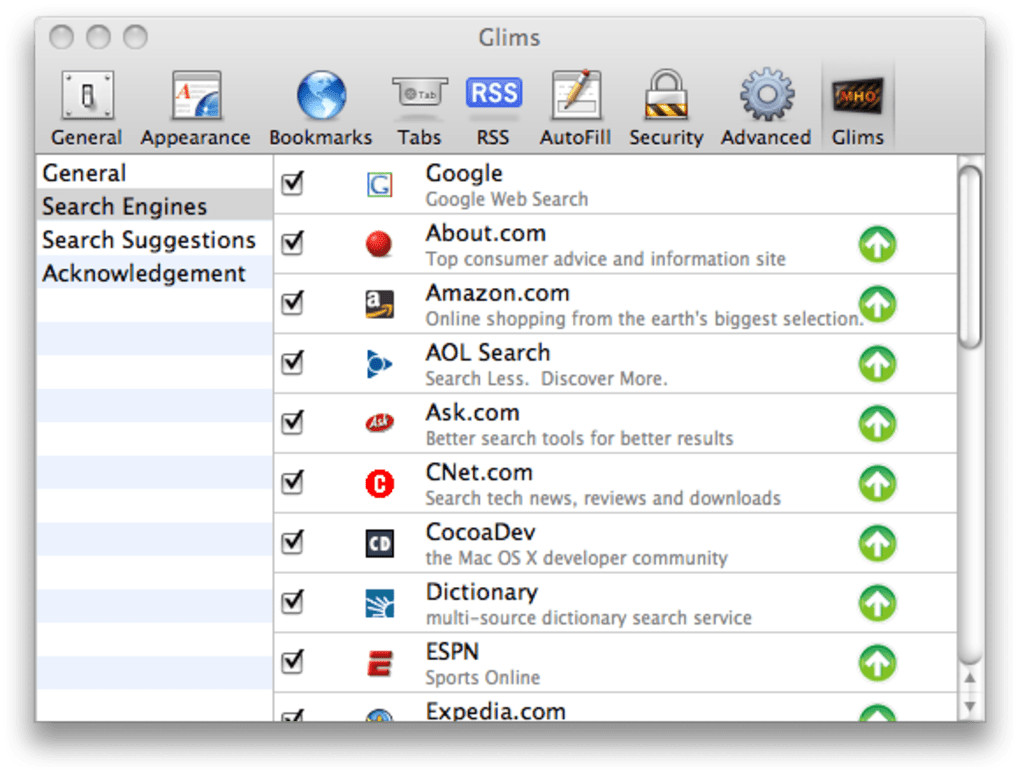Disable the Amazon.com search engine checkbox
1020x774 pixels.
tap(293, 302)
